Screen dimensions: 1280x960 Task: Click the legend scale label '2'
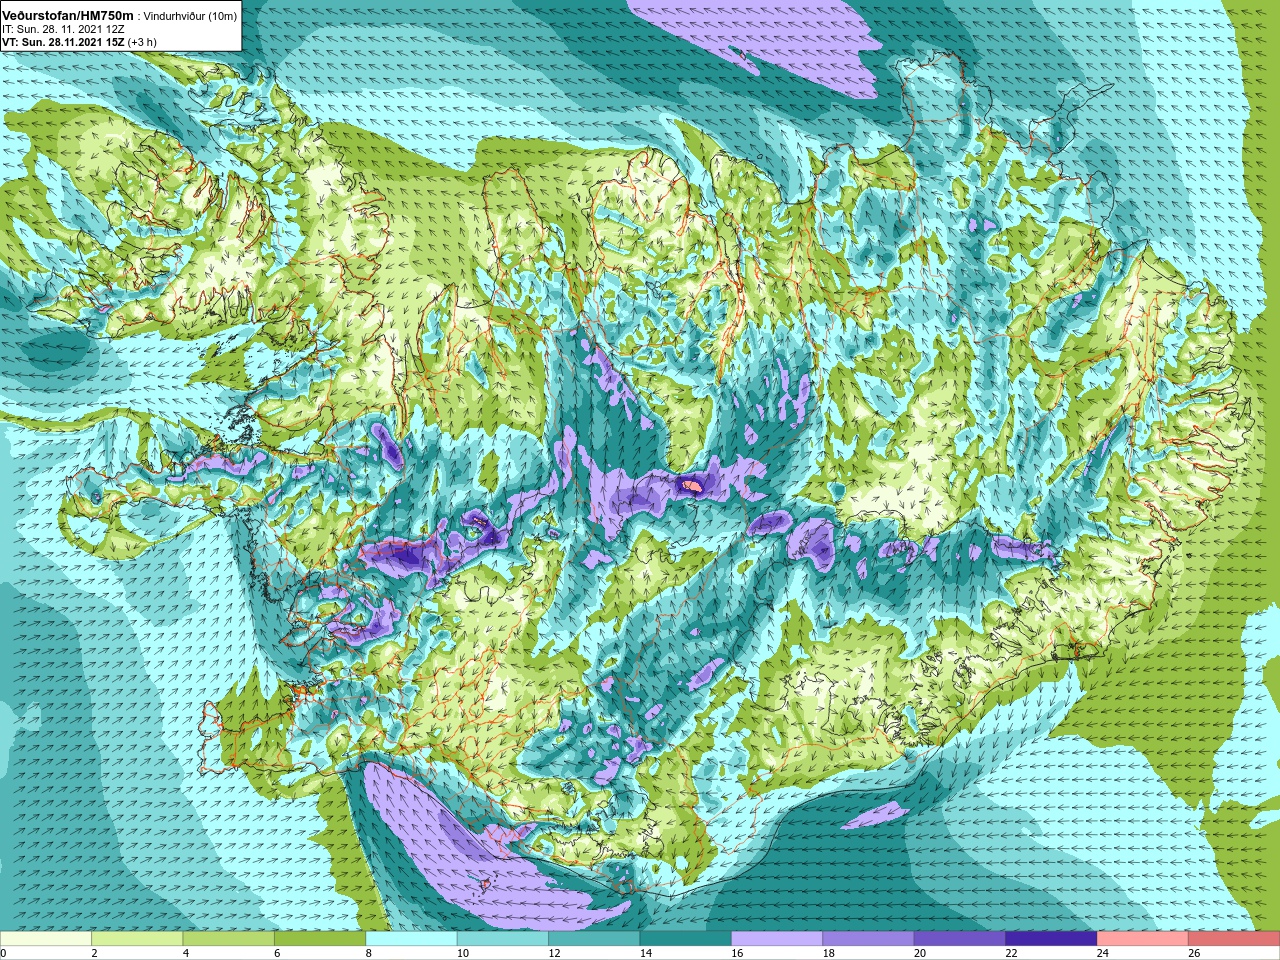(94, 953)
